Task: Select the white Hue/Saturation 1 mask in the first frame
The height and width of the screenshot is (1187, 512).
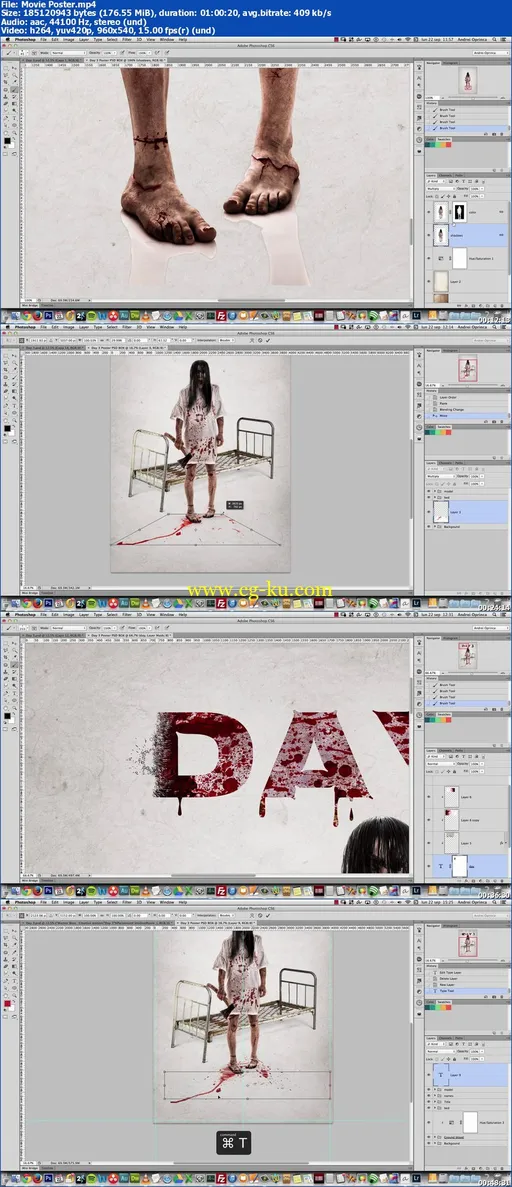Action: click(459, 257)
